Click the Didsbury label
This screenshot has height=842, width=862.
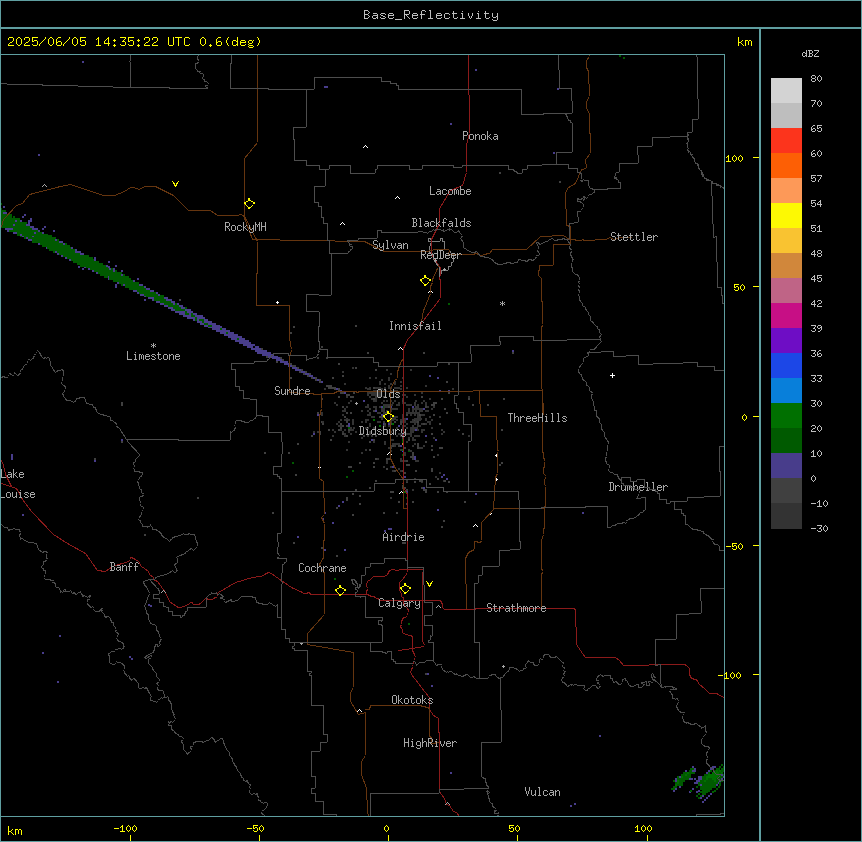tap(383, 431)
